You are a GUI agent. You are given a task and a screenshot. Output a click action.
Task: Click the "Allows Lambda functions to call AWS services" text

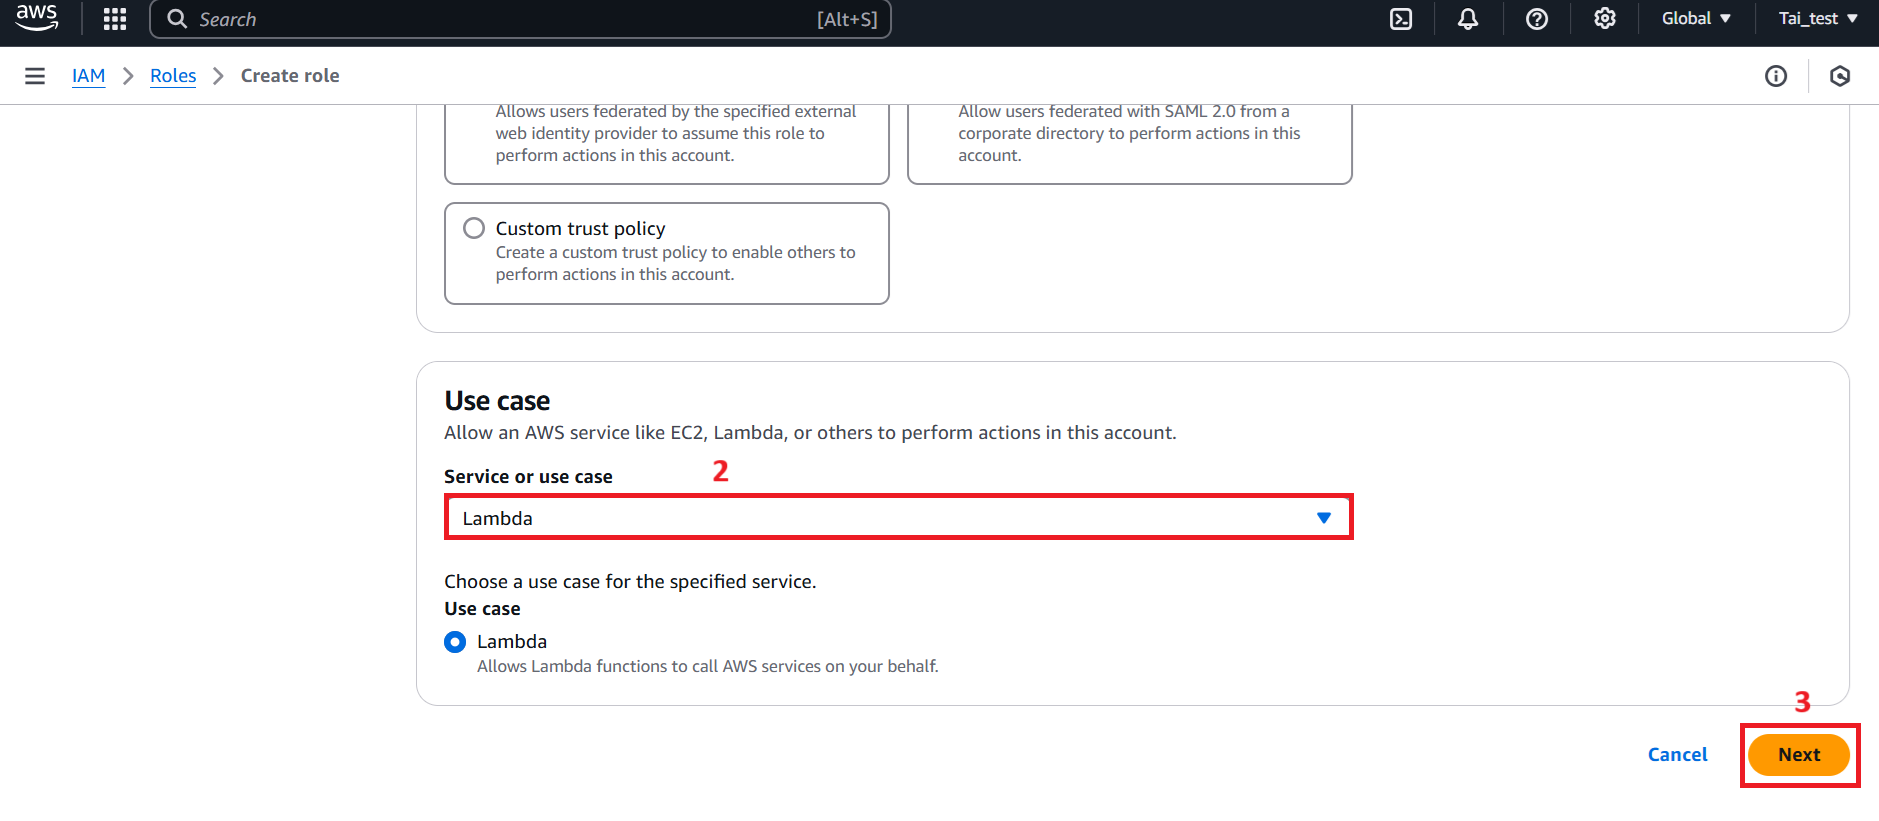(x=707, y=666)
